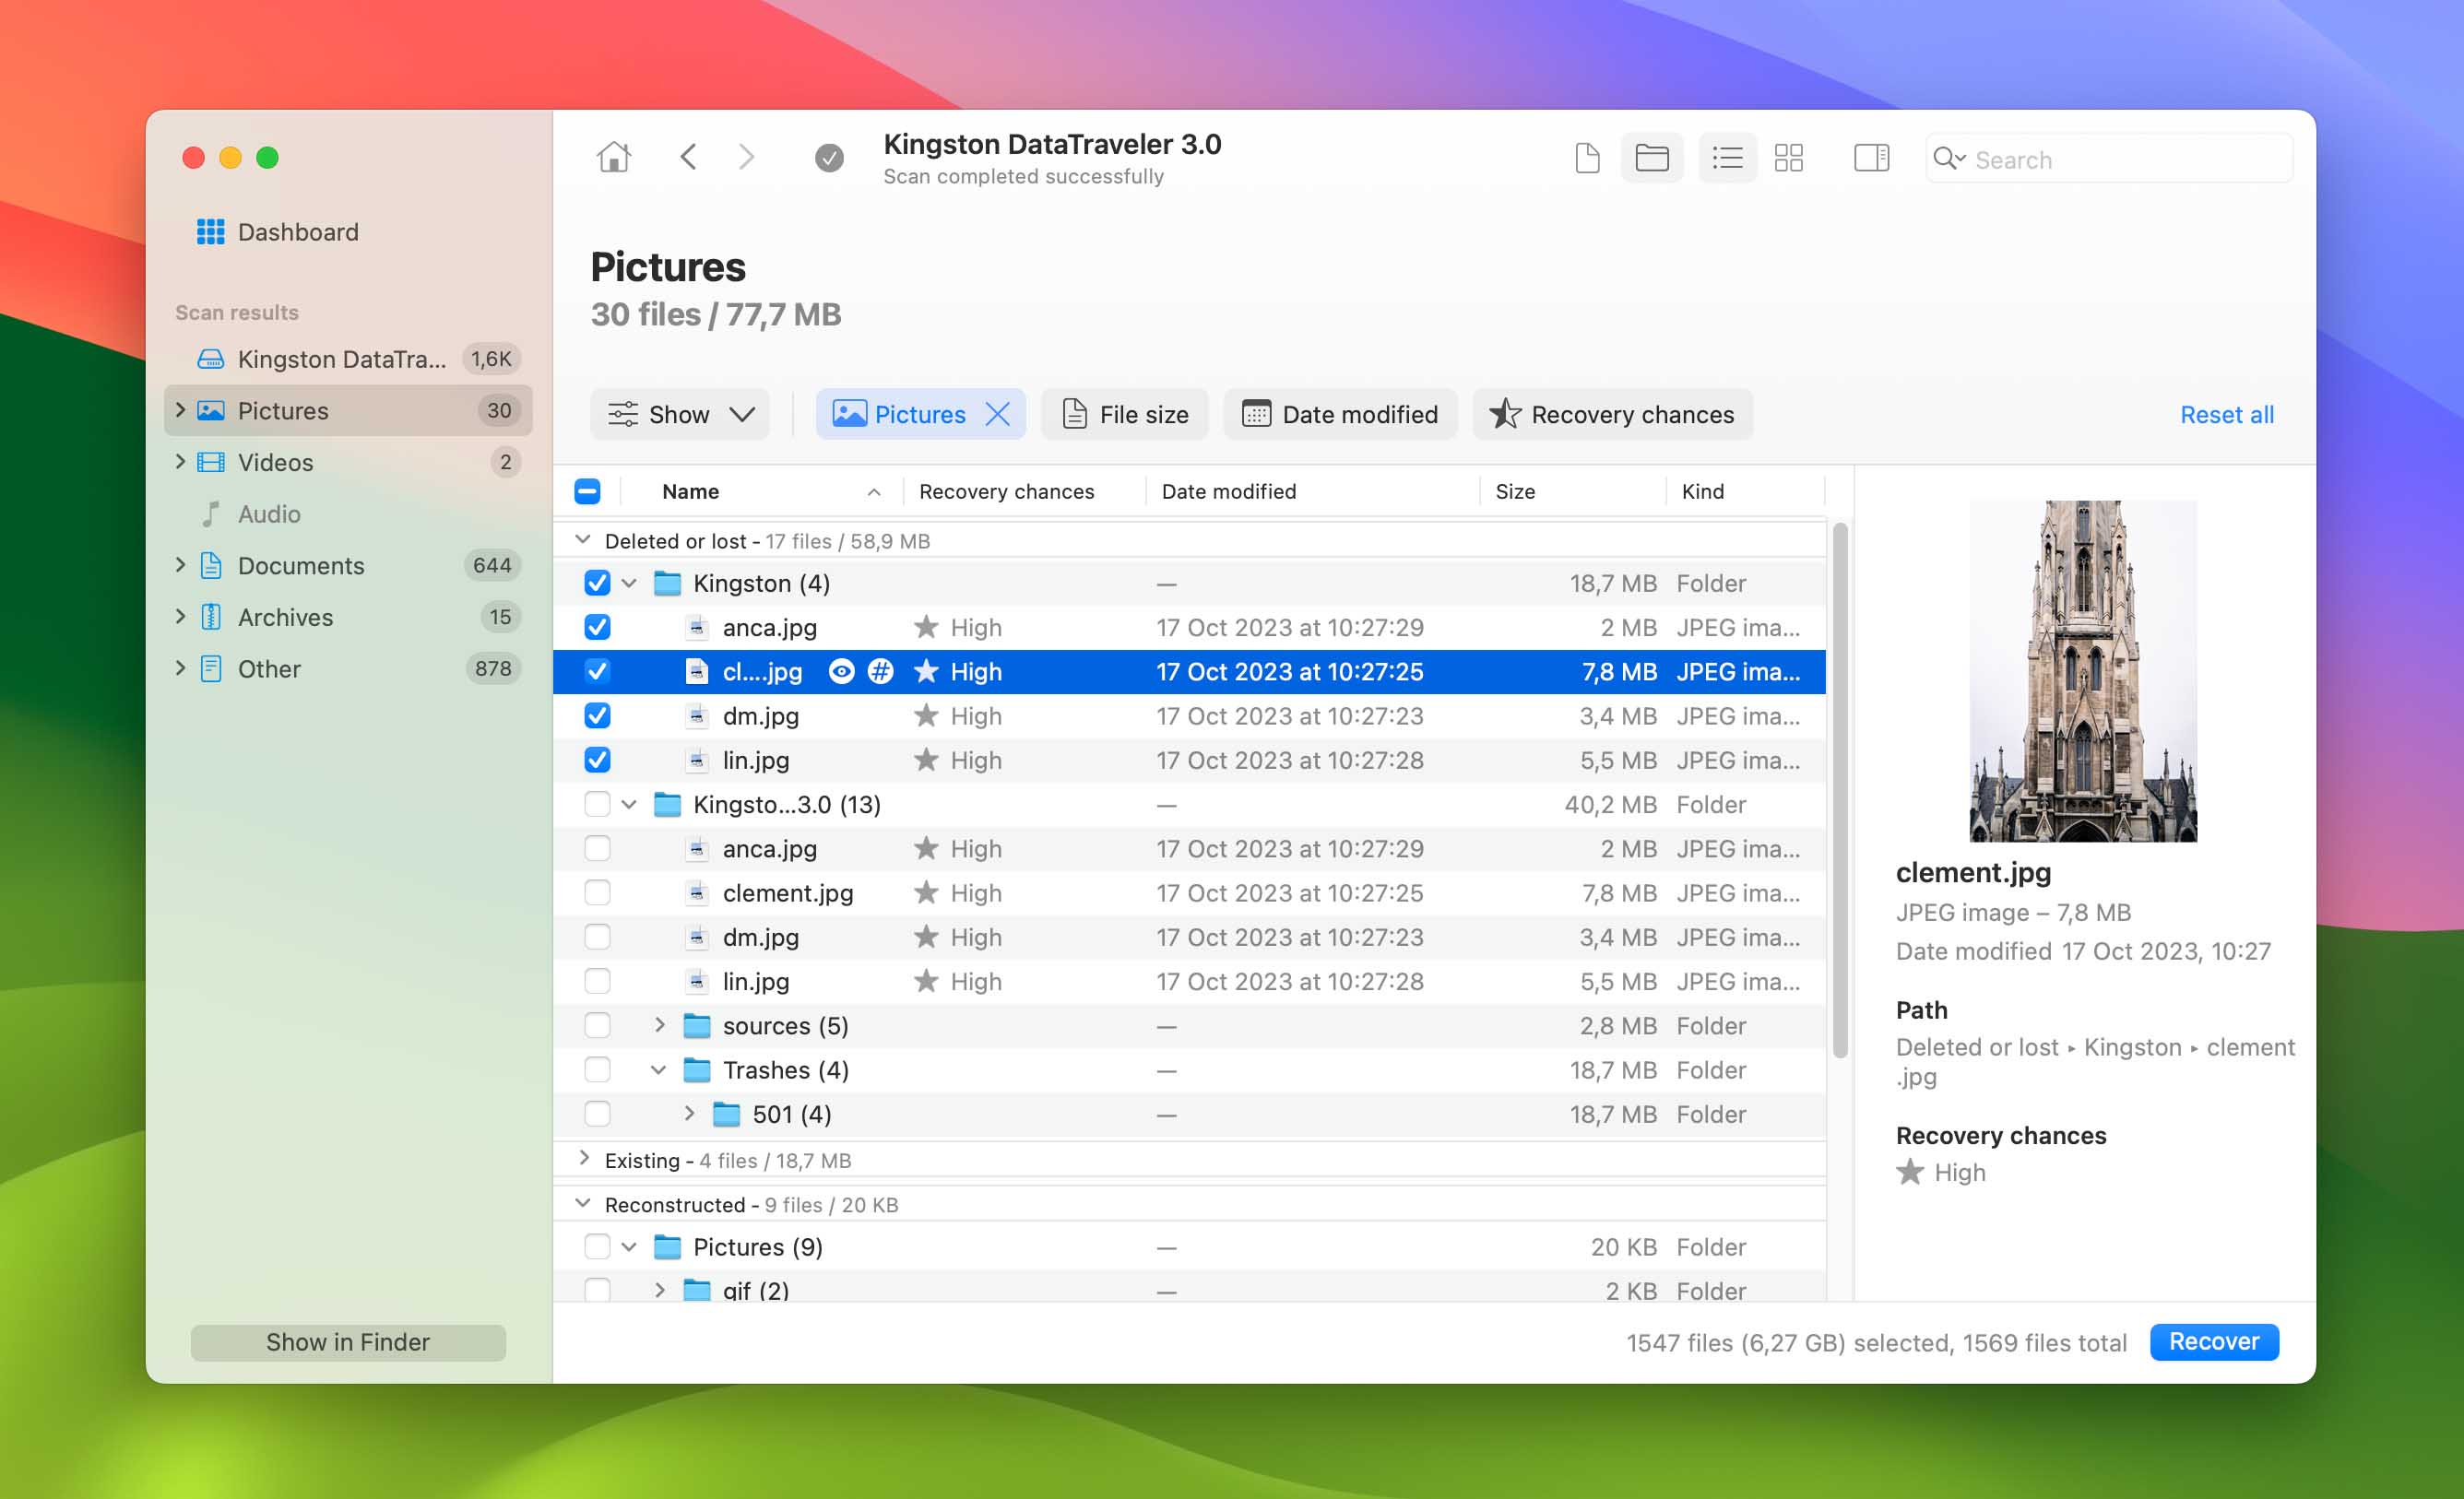The width and height of the screenshot is (2464, 1499).
Task: Remove the Pictures filter with X
Action: click(x=997, y=414)
